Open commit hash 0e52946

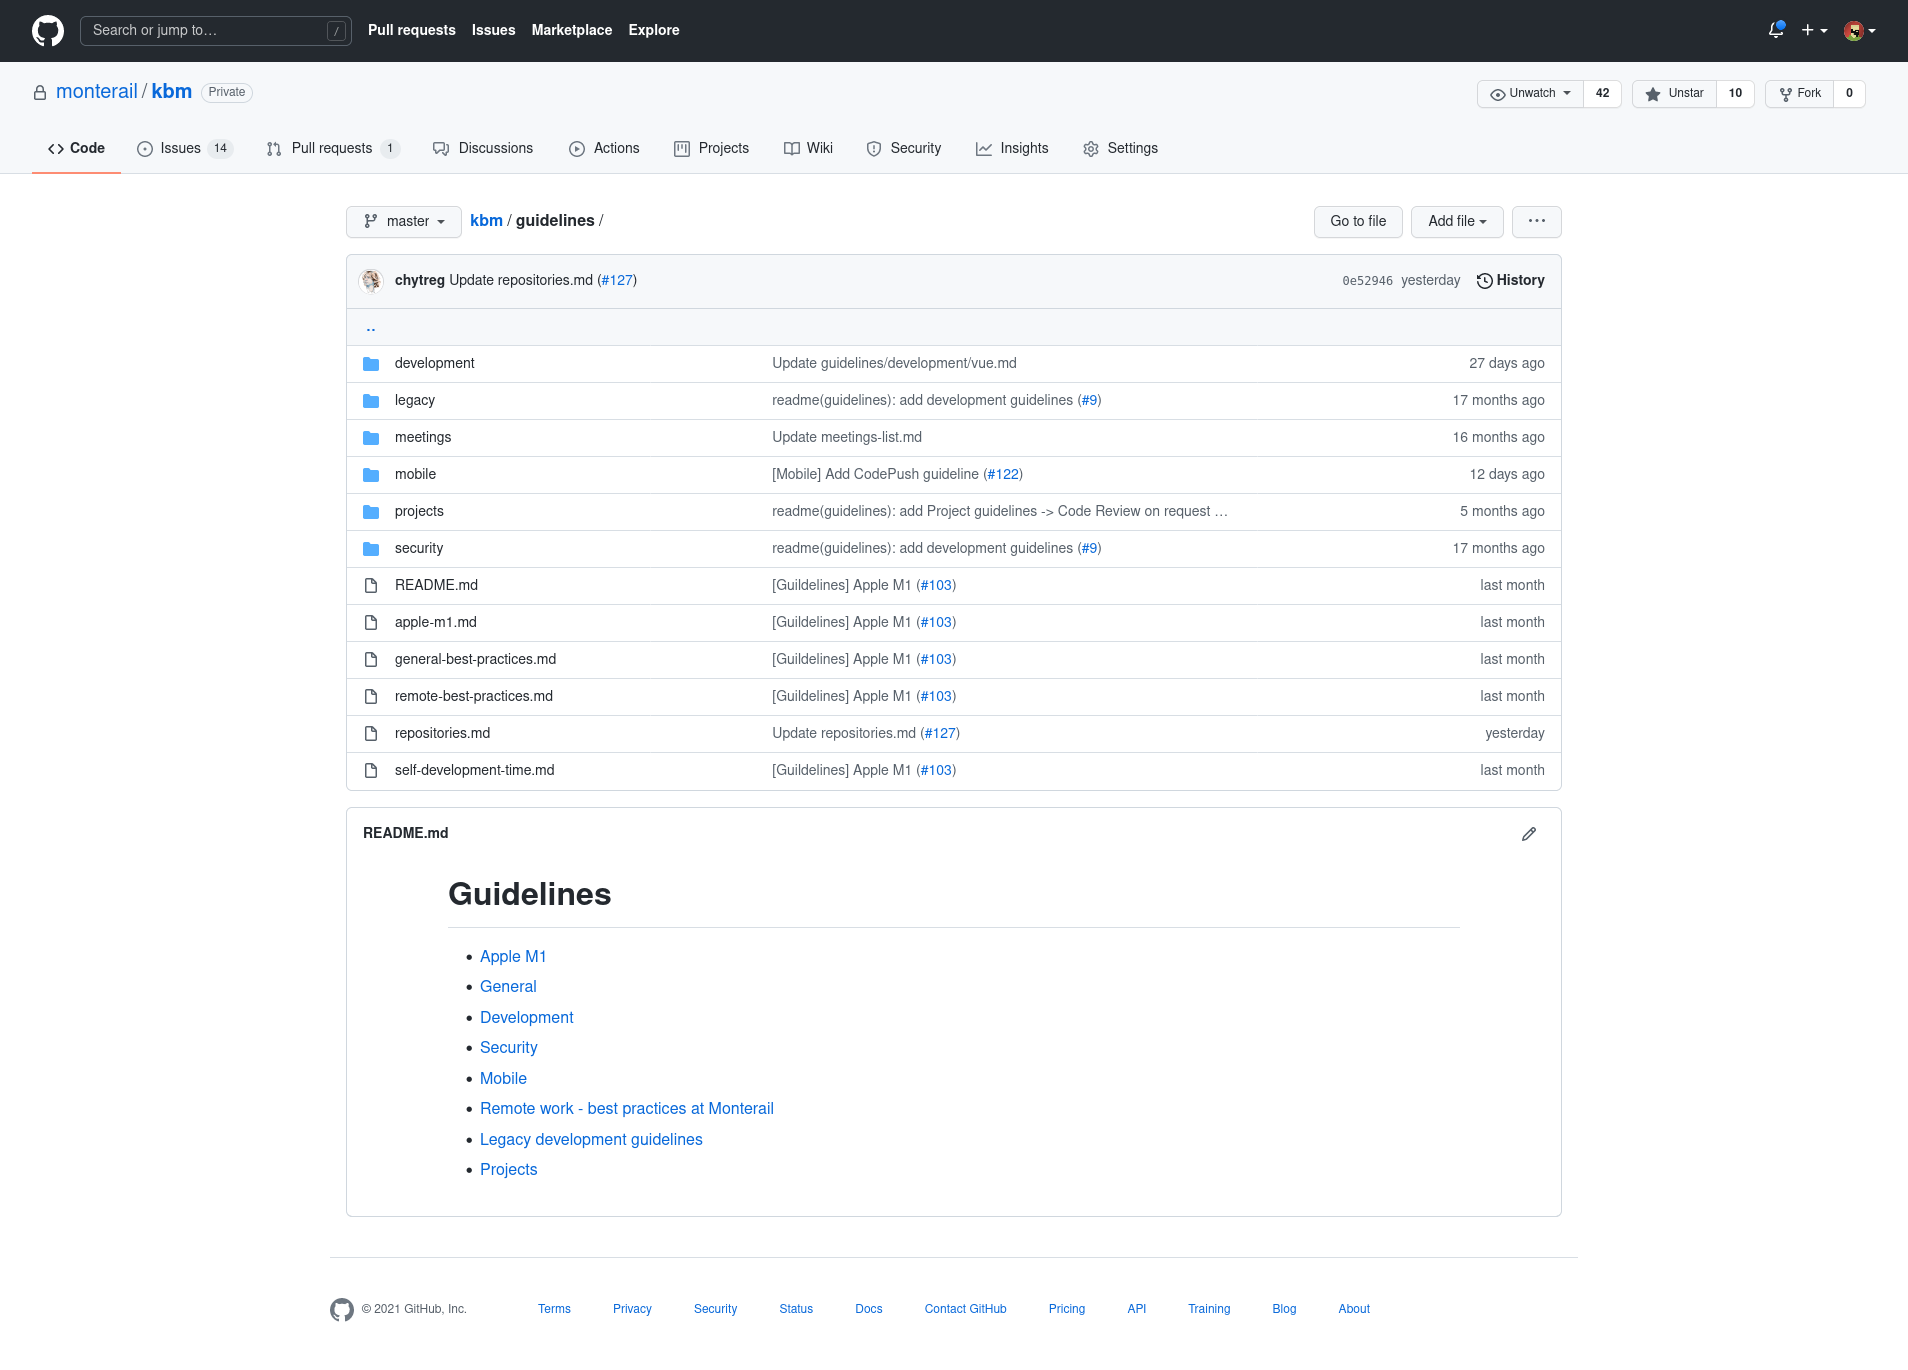1367,281
